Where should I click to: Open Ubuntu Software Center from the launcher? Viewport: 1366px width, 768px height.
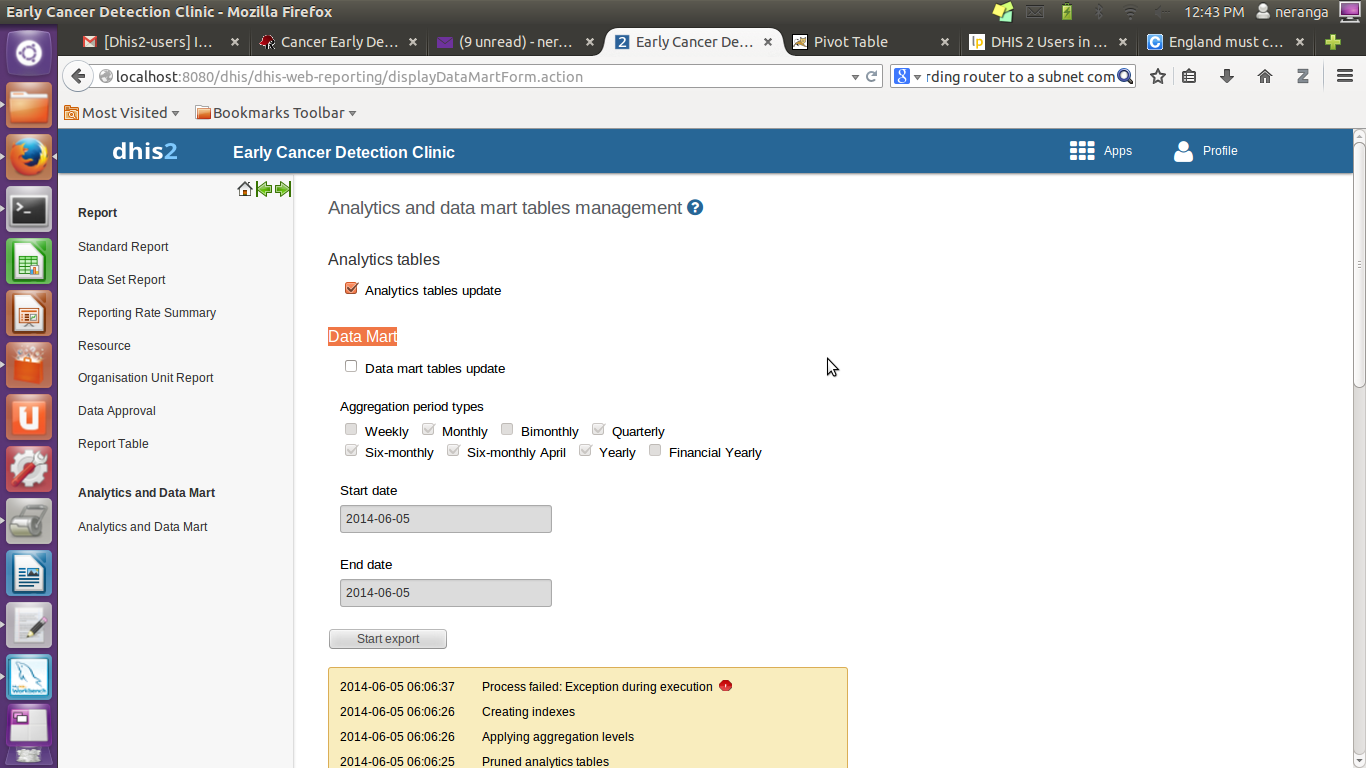29,365
